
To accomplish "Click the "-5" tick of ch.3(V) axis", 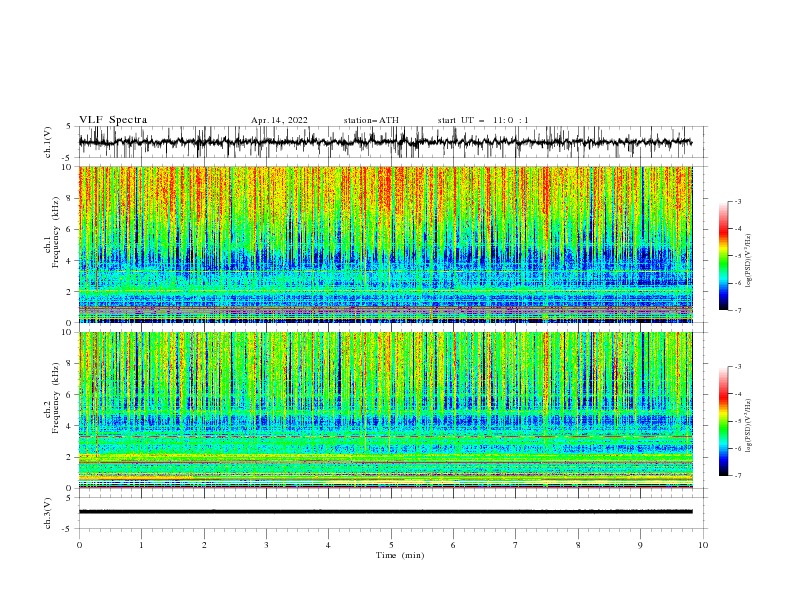I will pos(68,529).
